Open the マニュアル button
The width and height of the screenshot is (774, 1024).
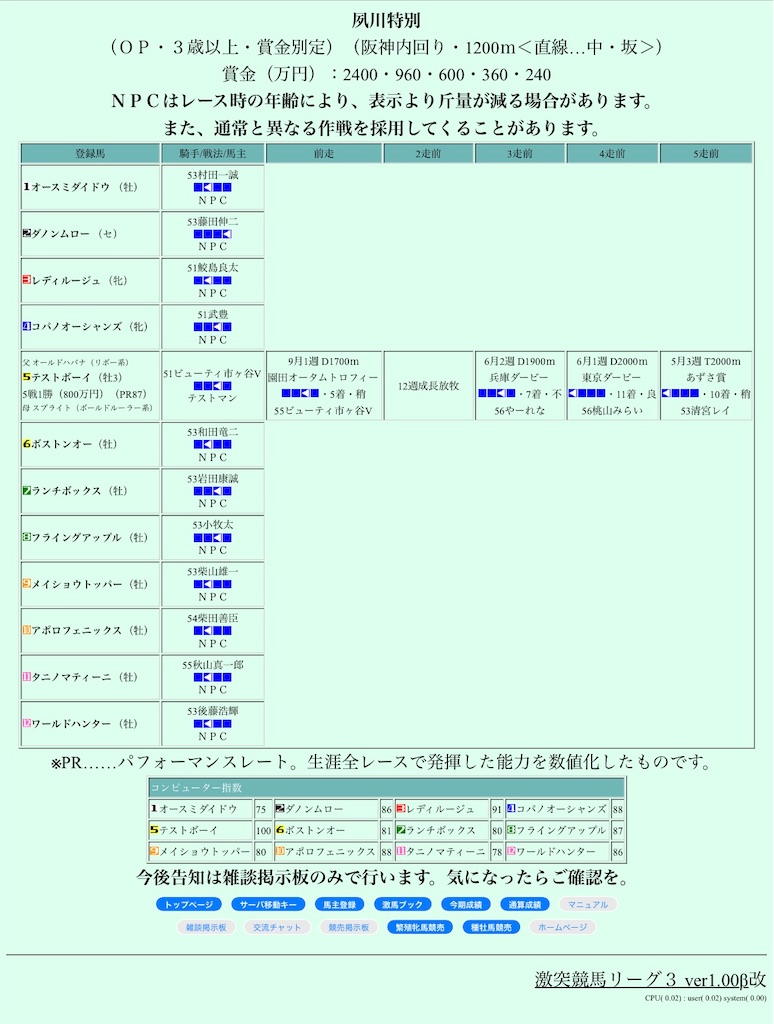588,904
